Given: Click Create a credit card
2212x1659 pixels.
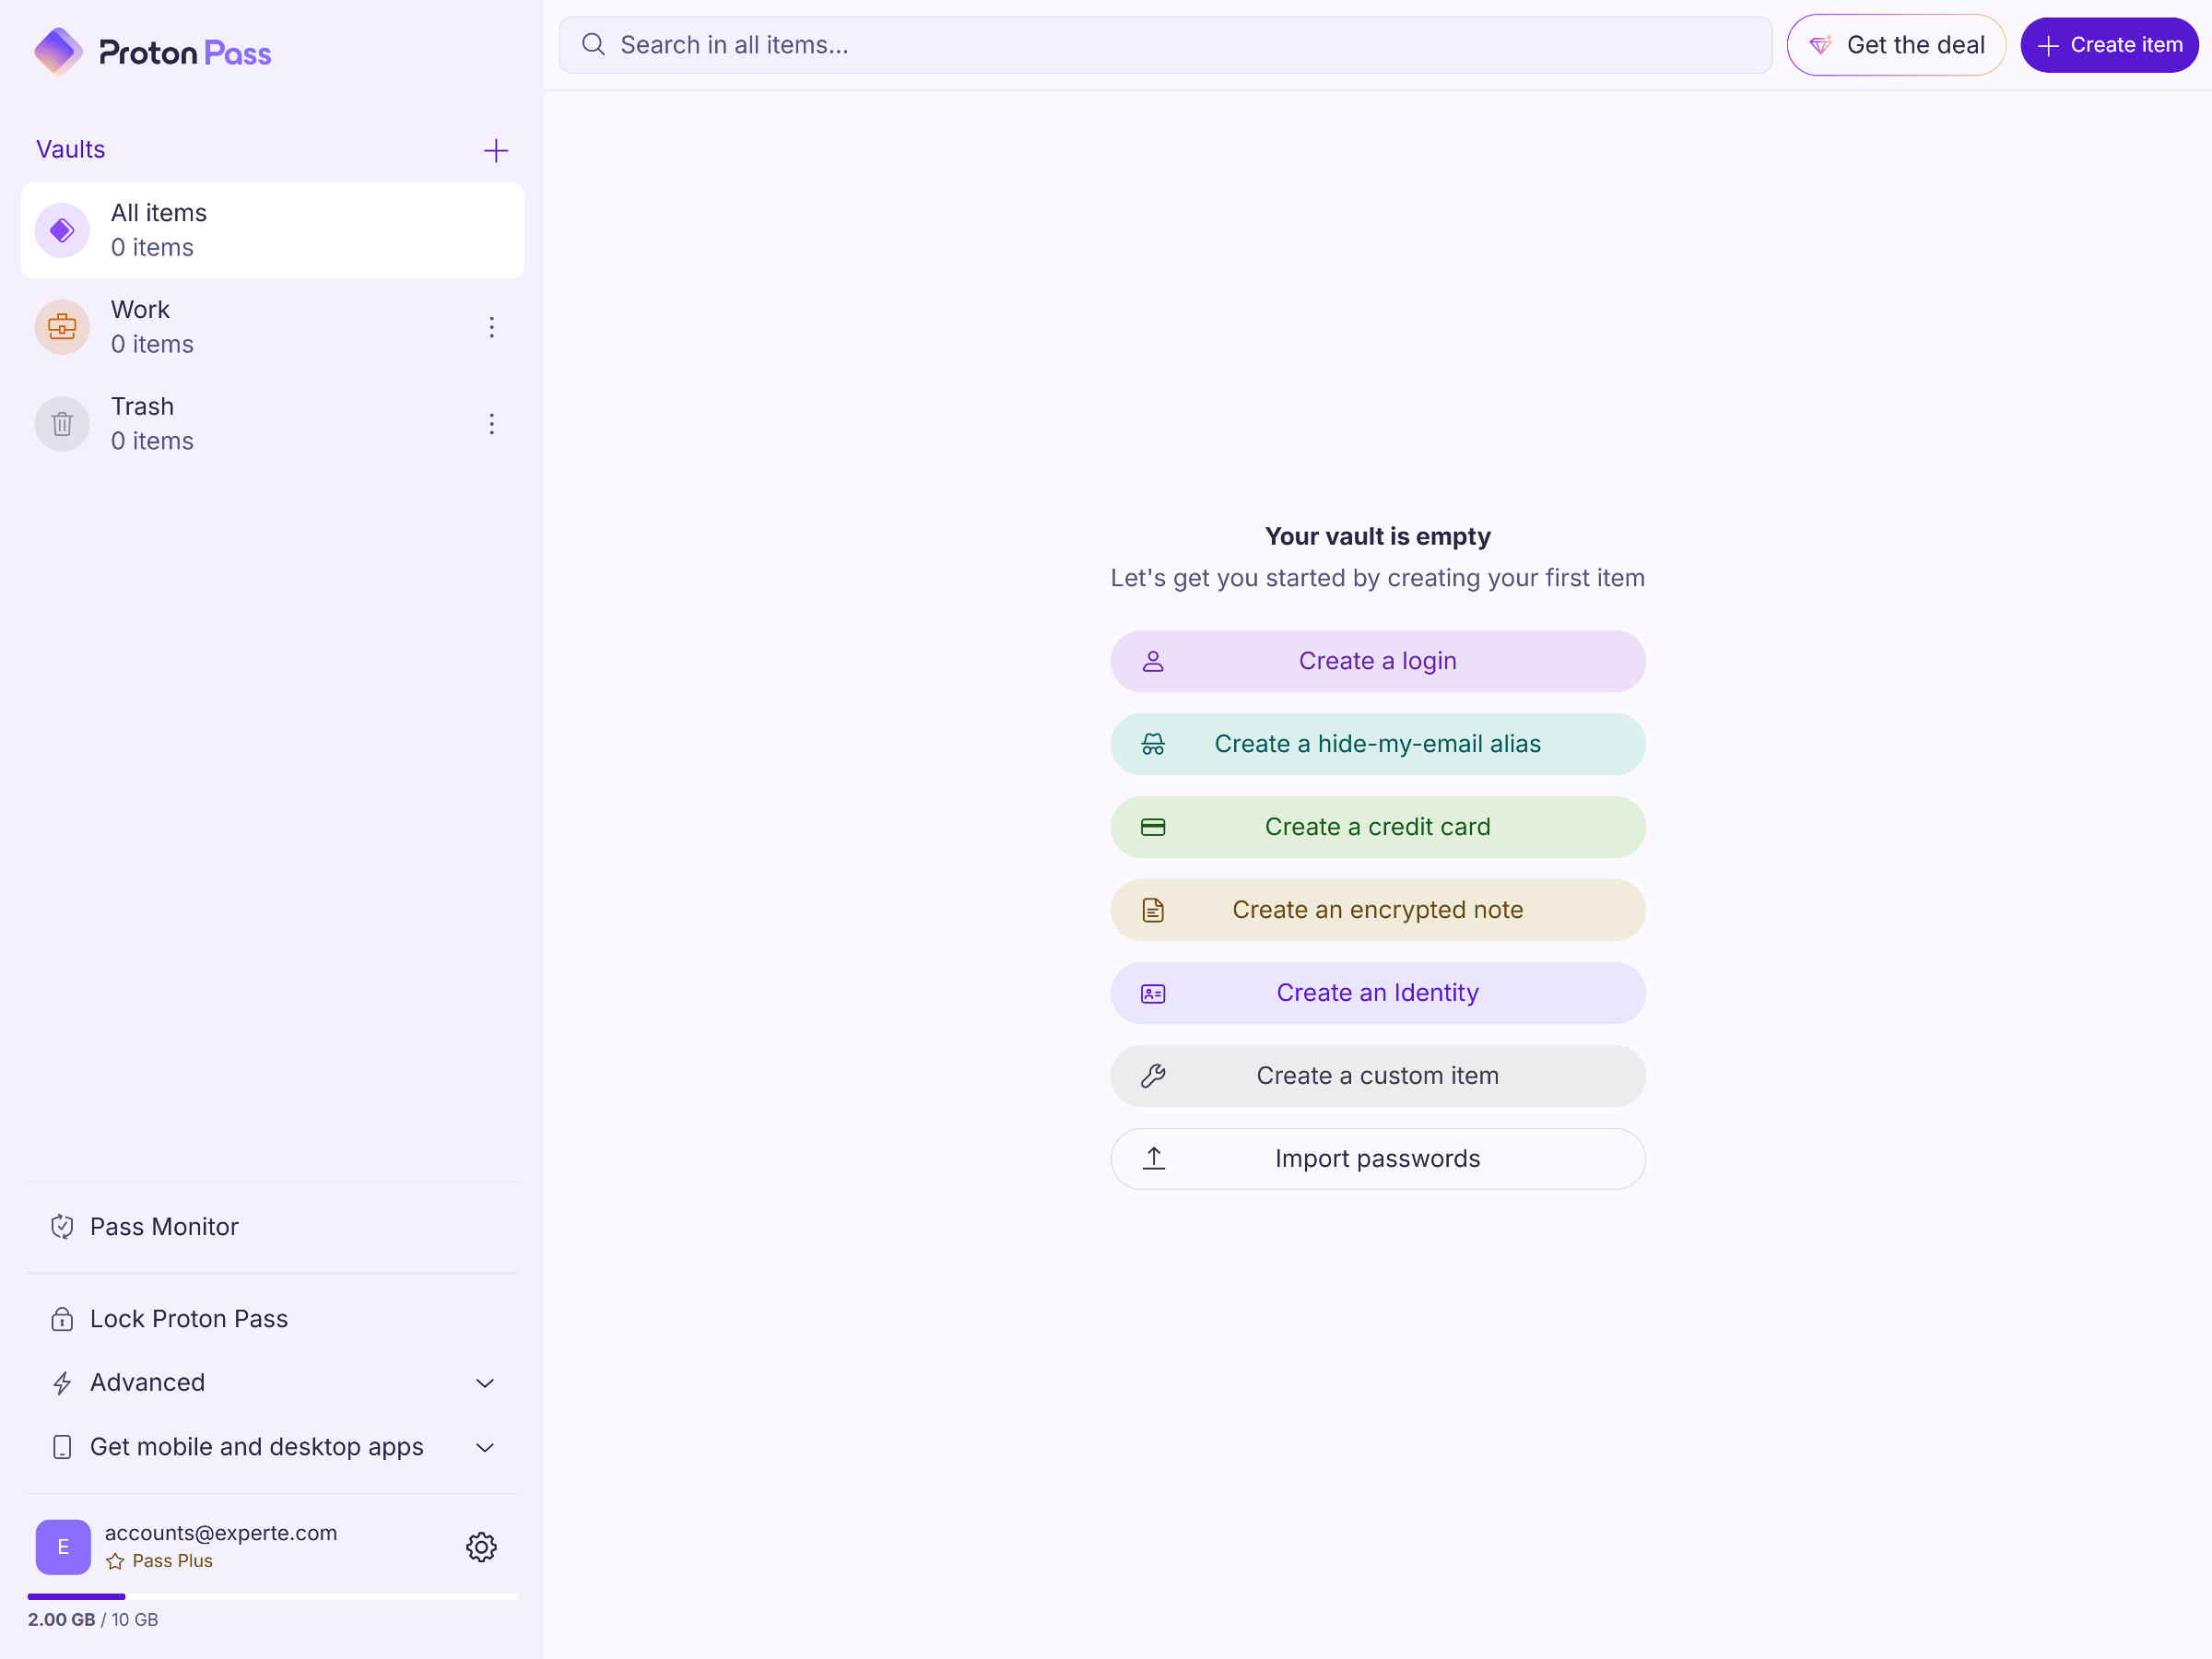Looking at the screenshot, I should click(1378, 827).
